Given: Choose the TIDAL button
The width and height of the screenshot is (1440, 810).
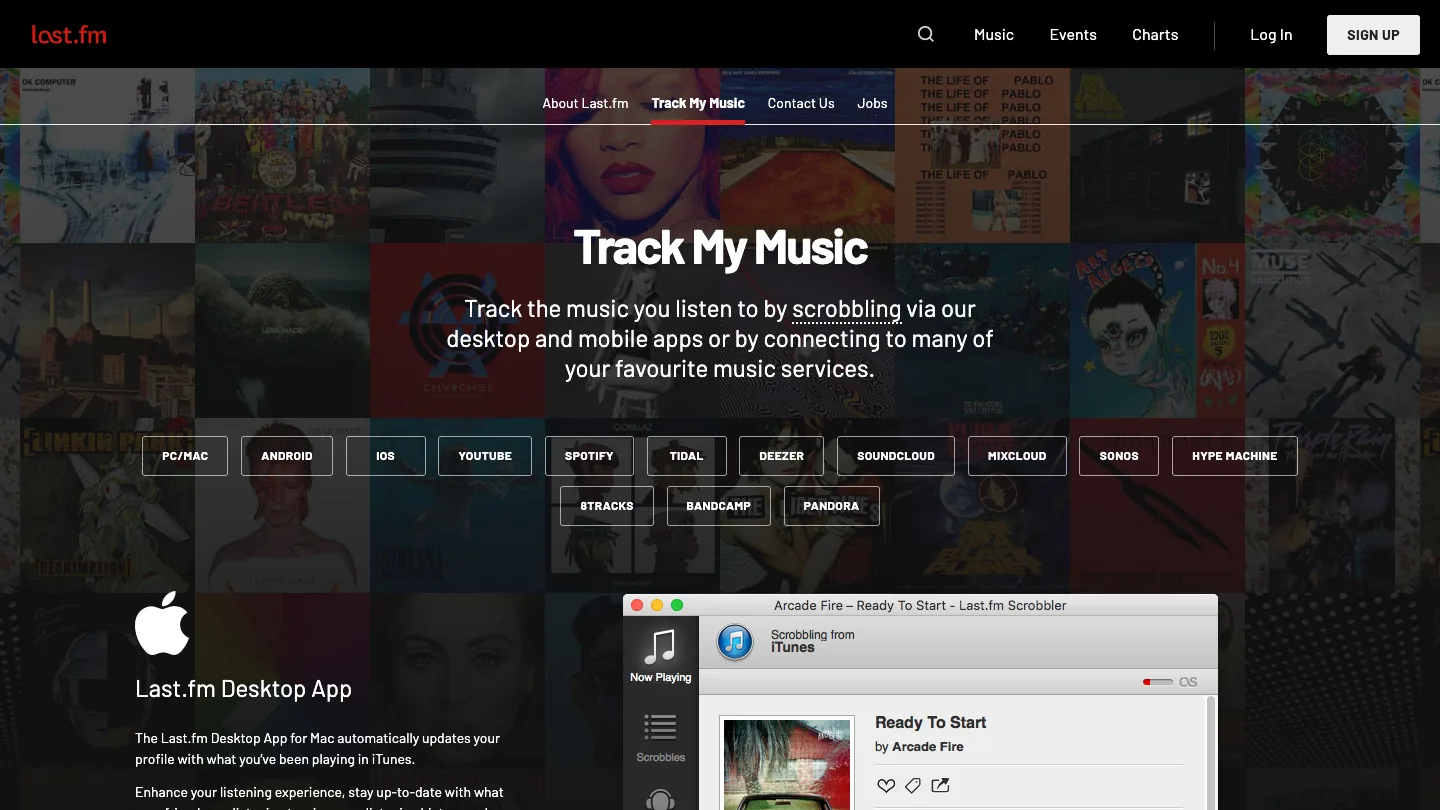Looking at the screenshot, I should click(686, 456).
